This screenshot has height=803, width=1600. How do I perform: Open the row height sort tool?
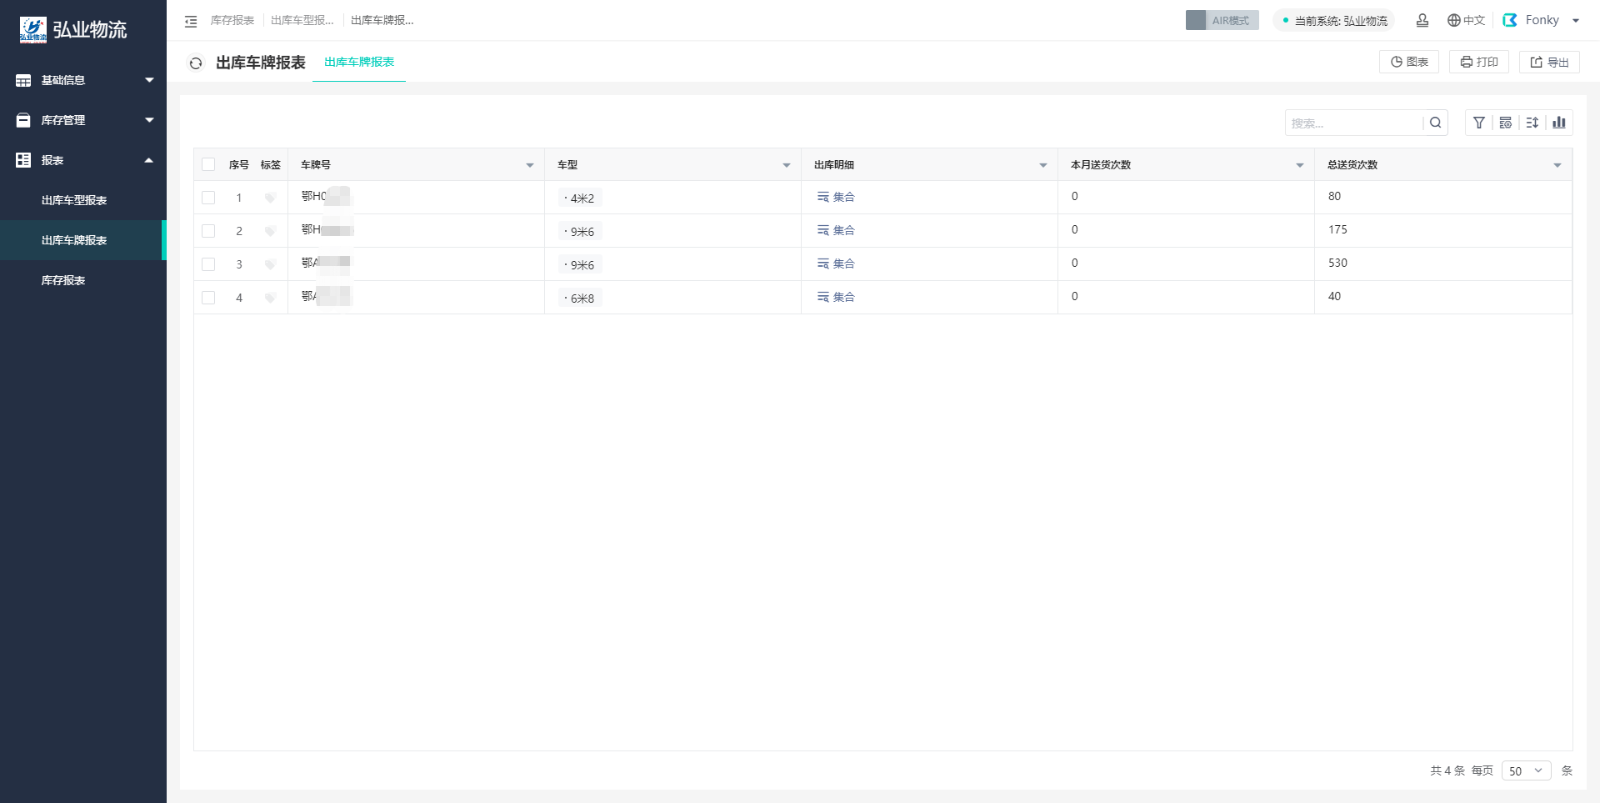point(1532,123)
